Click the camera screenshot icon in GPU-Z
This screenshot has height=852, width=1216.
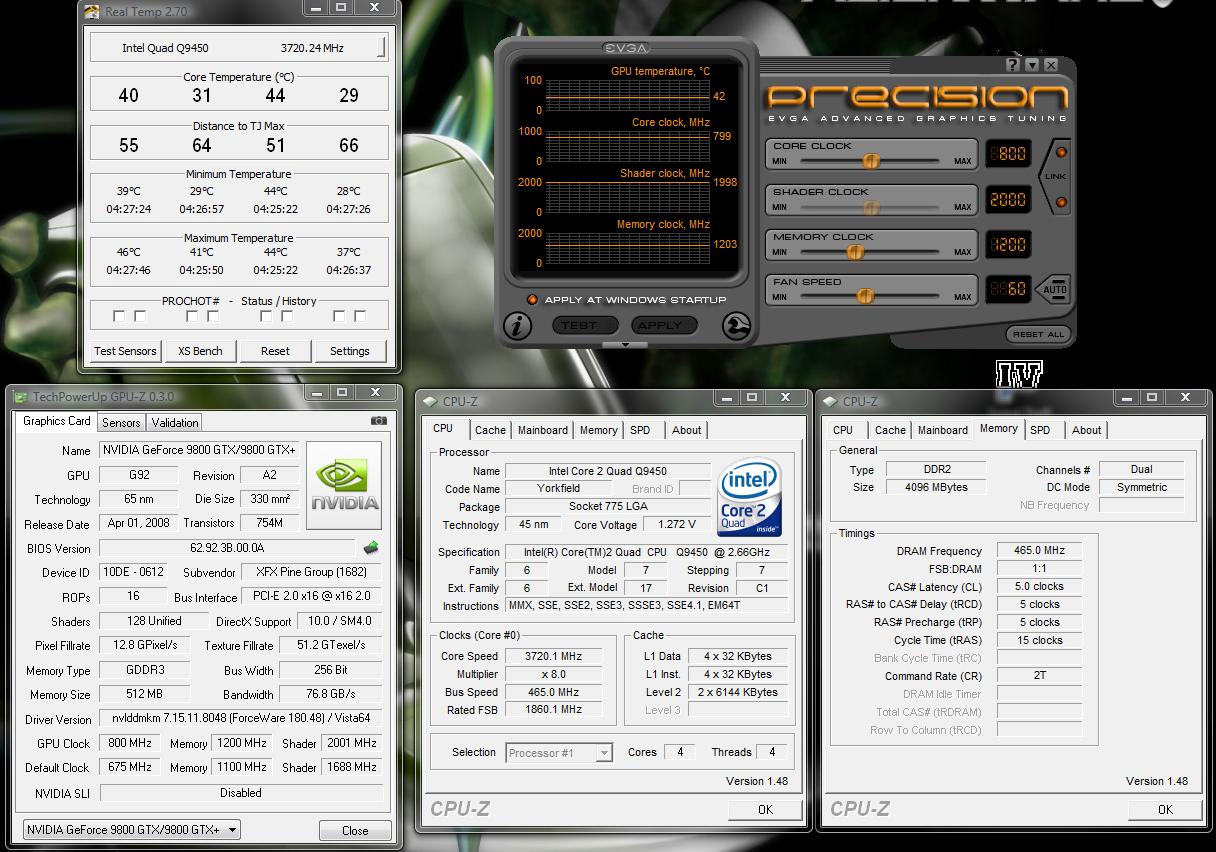click(x=378, y=421)
